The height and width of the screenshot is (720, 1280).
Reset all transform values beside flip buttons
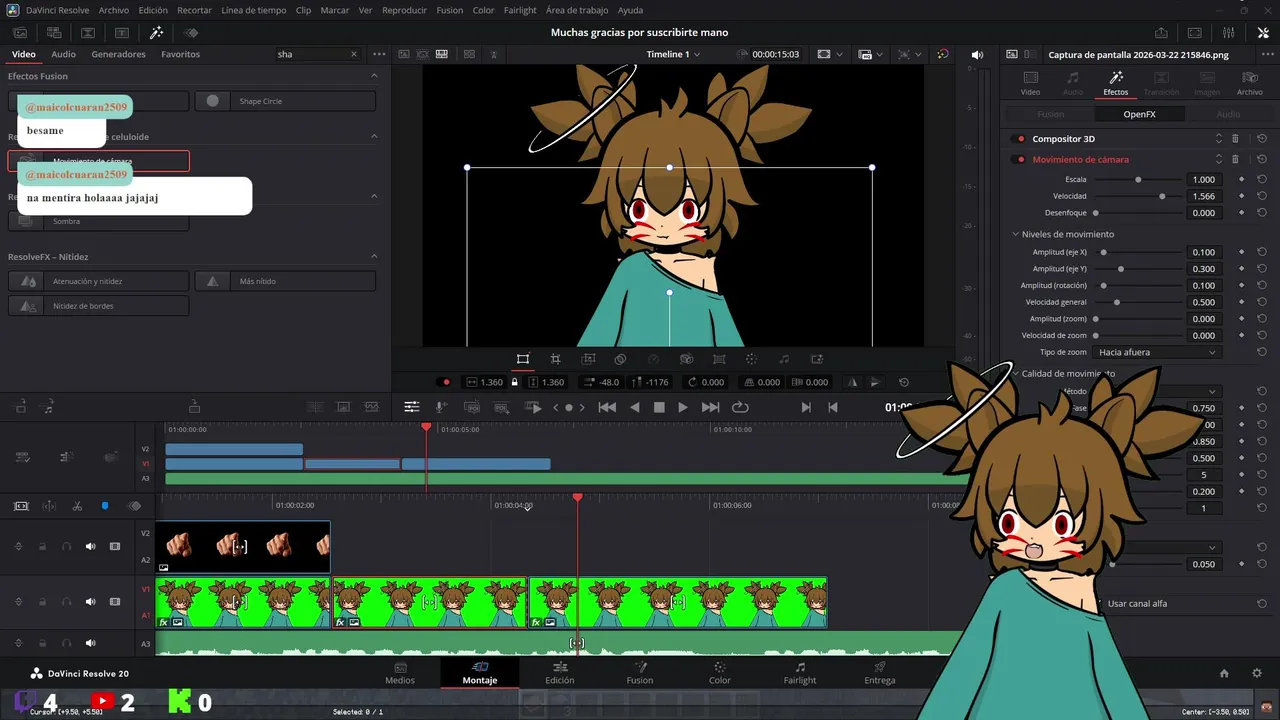(904, 382)
